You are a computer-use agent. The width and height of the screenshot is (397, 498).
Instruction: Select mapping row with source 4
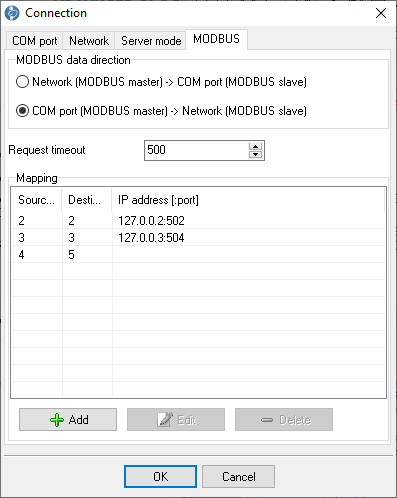(x=198, y=255)
